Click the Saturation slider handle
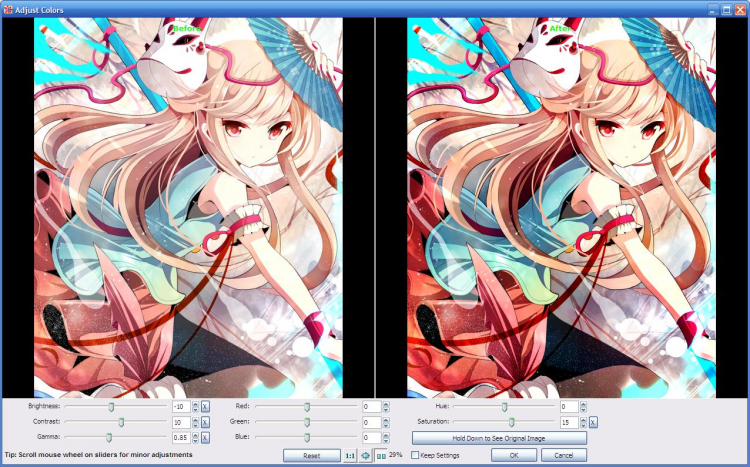The image size is (750, 467). coord(511,422)
